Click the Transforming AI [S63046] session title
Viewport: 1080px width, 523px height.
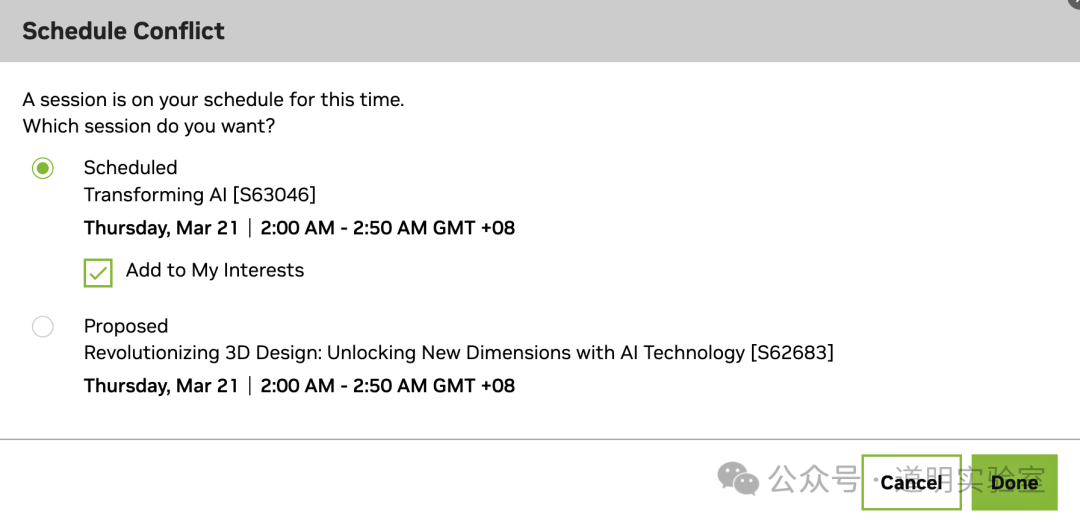click(200, 195)
